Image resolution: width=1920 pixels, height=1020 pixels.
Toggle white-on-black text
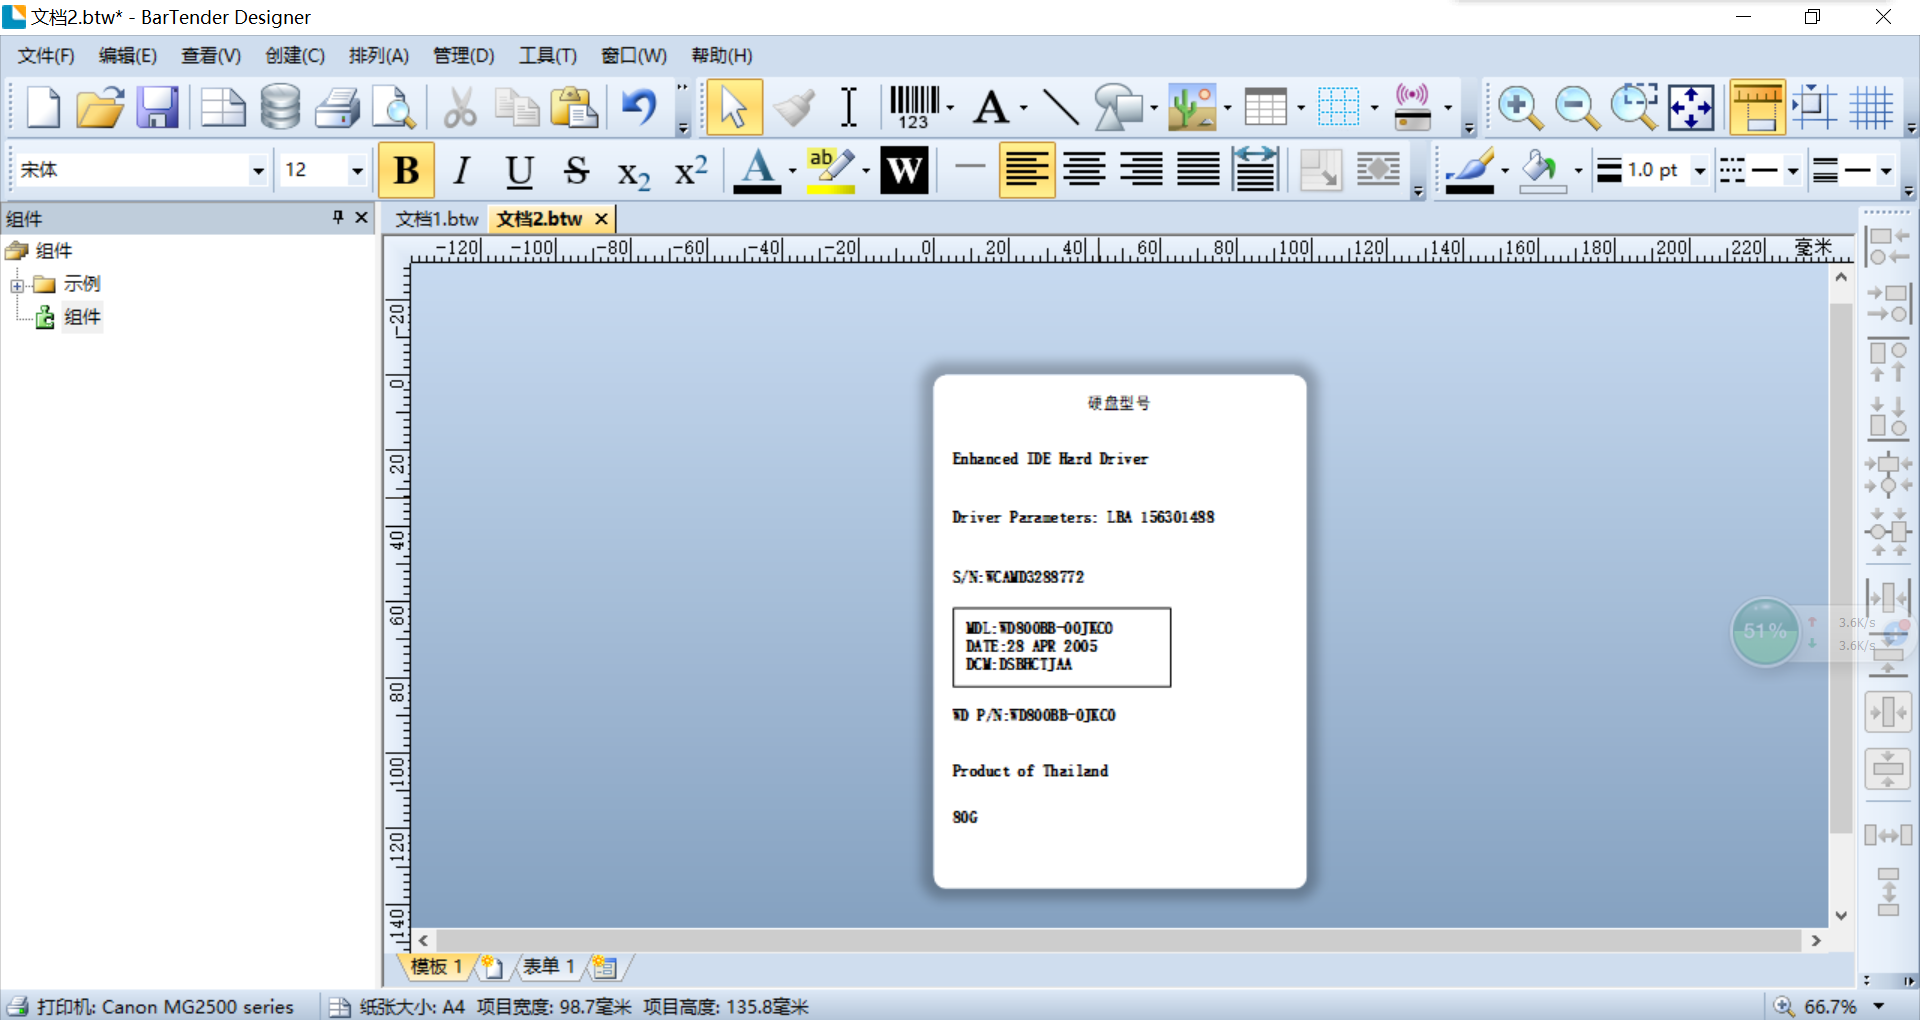pyautogui.click(x=904, y=171)
